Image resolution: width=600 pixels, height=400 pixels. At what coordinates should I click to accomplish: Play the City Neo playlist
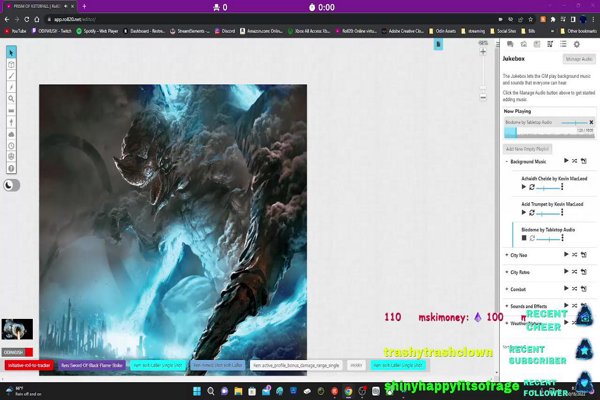(x=566, y=254)
